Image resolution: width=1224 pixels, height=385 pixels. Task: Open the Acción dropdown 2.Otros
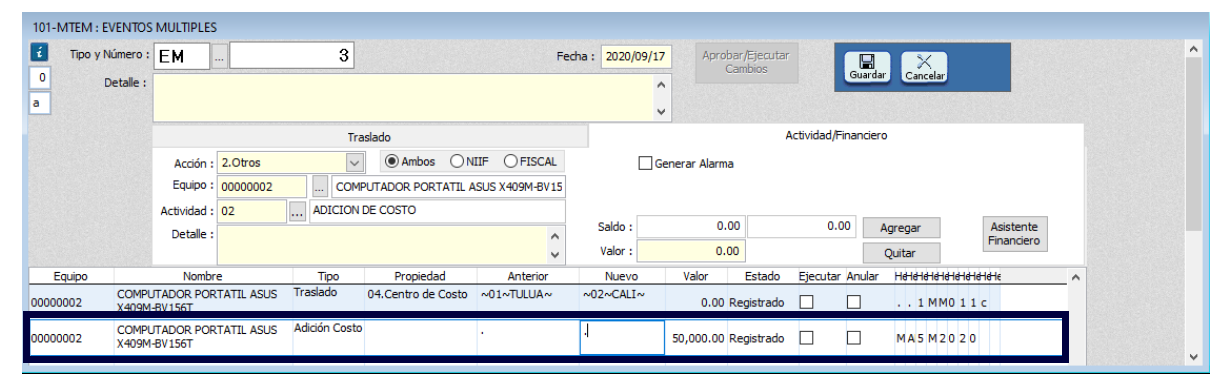pyautogui.click(x=354, y=162)
